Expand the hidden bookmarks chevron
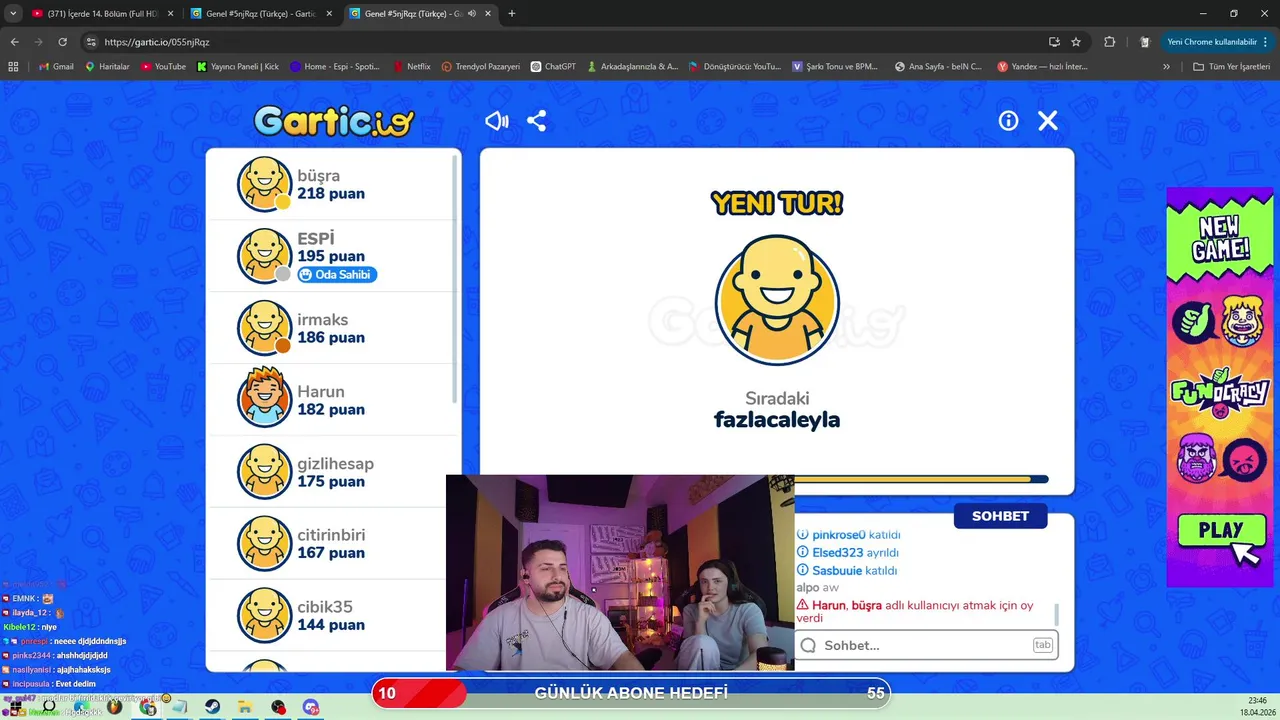The image size is (1280, 720). [x=1166, y=67]
